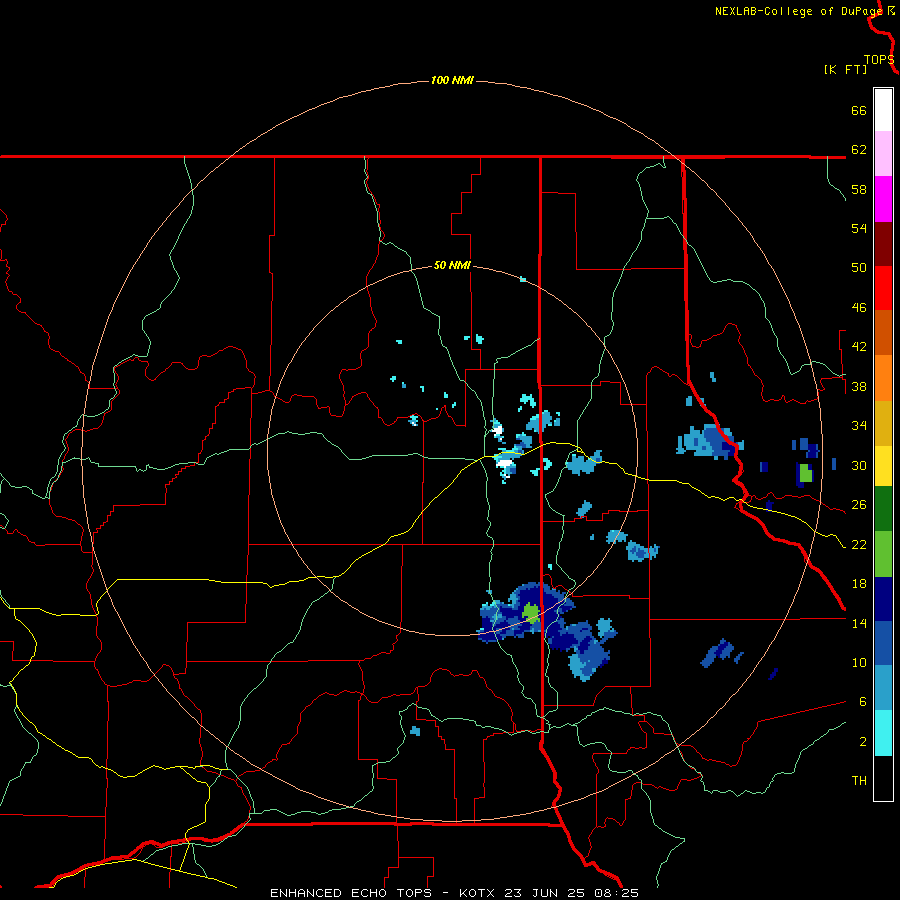Image resolution: width=900 pixels, height=900 pixels.
Task: Click the black TH threshold legend swatch
Action: (883, 778)
